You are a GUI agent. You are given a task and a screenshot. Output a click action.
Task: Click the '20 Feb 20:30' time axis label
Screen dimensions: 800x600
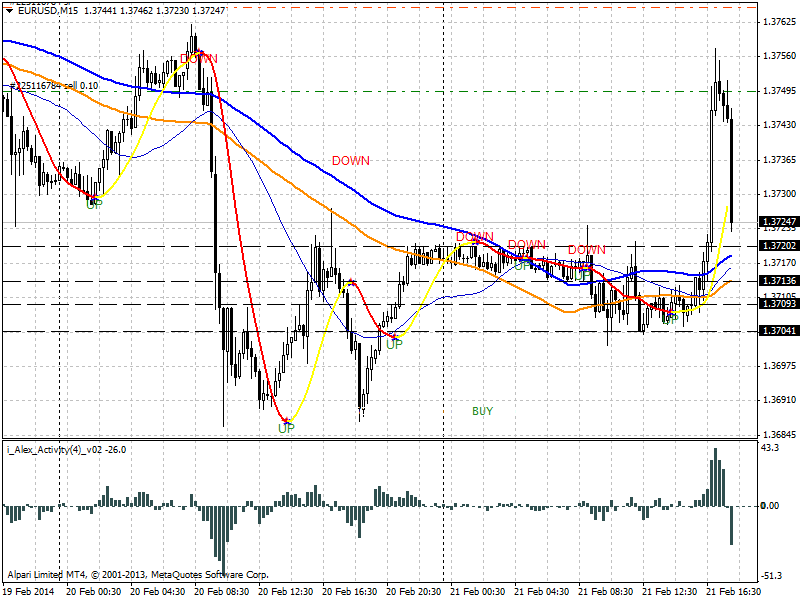coord(414,592)
